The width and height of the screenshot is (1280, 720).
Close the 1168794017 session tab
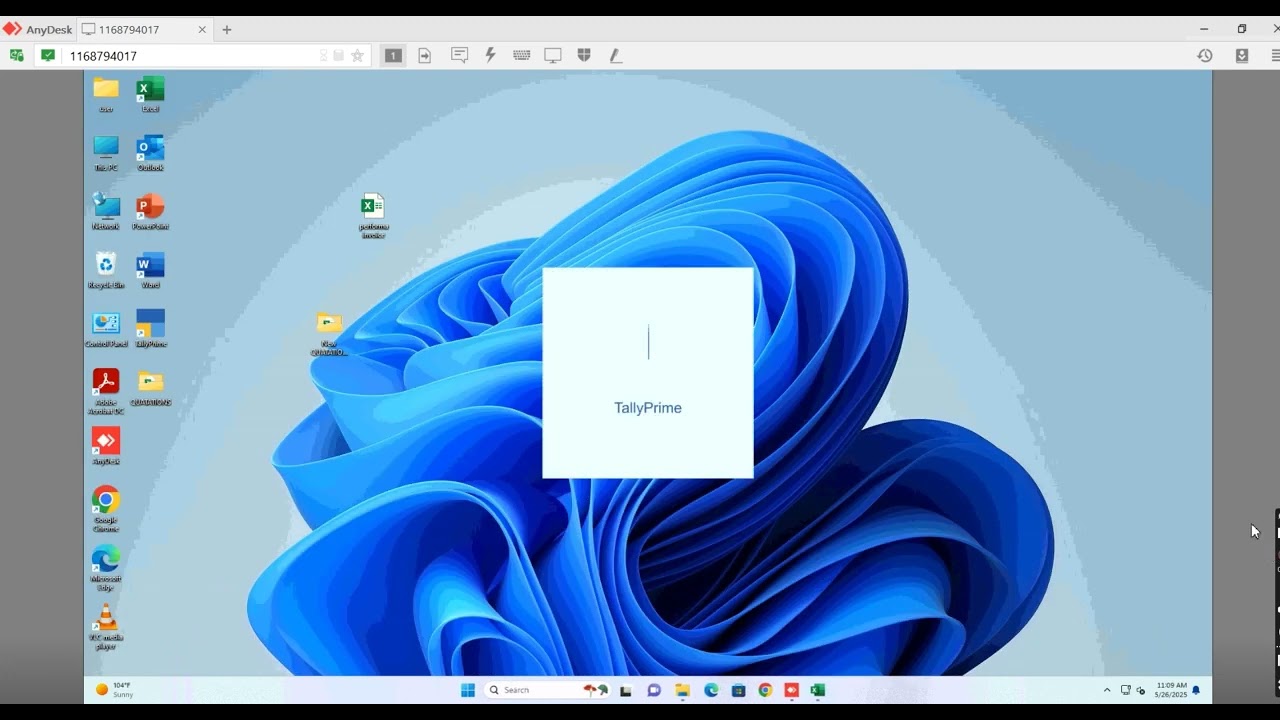(202, 30)
